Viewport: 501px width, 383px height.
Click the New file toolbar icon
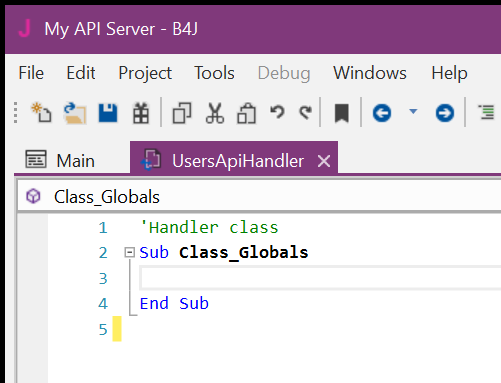41,113
